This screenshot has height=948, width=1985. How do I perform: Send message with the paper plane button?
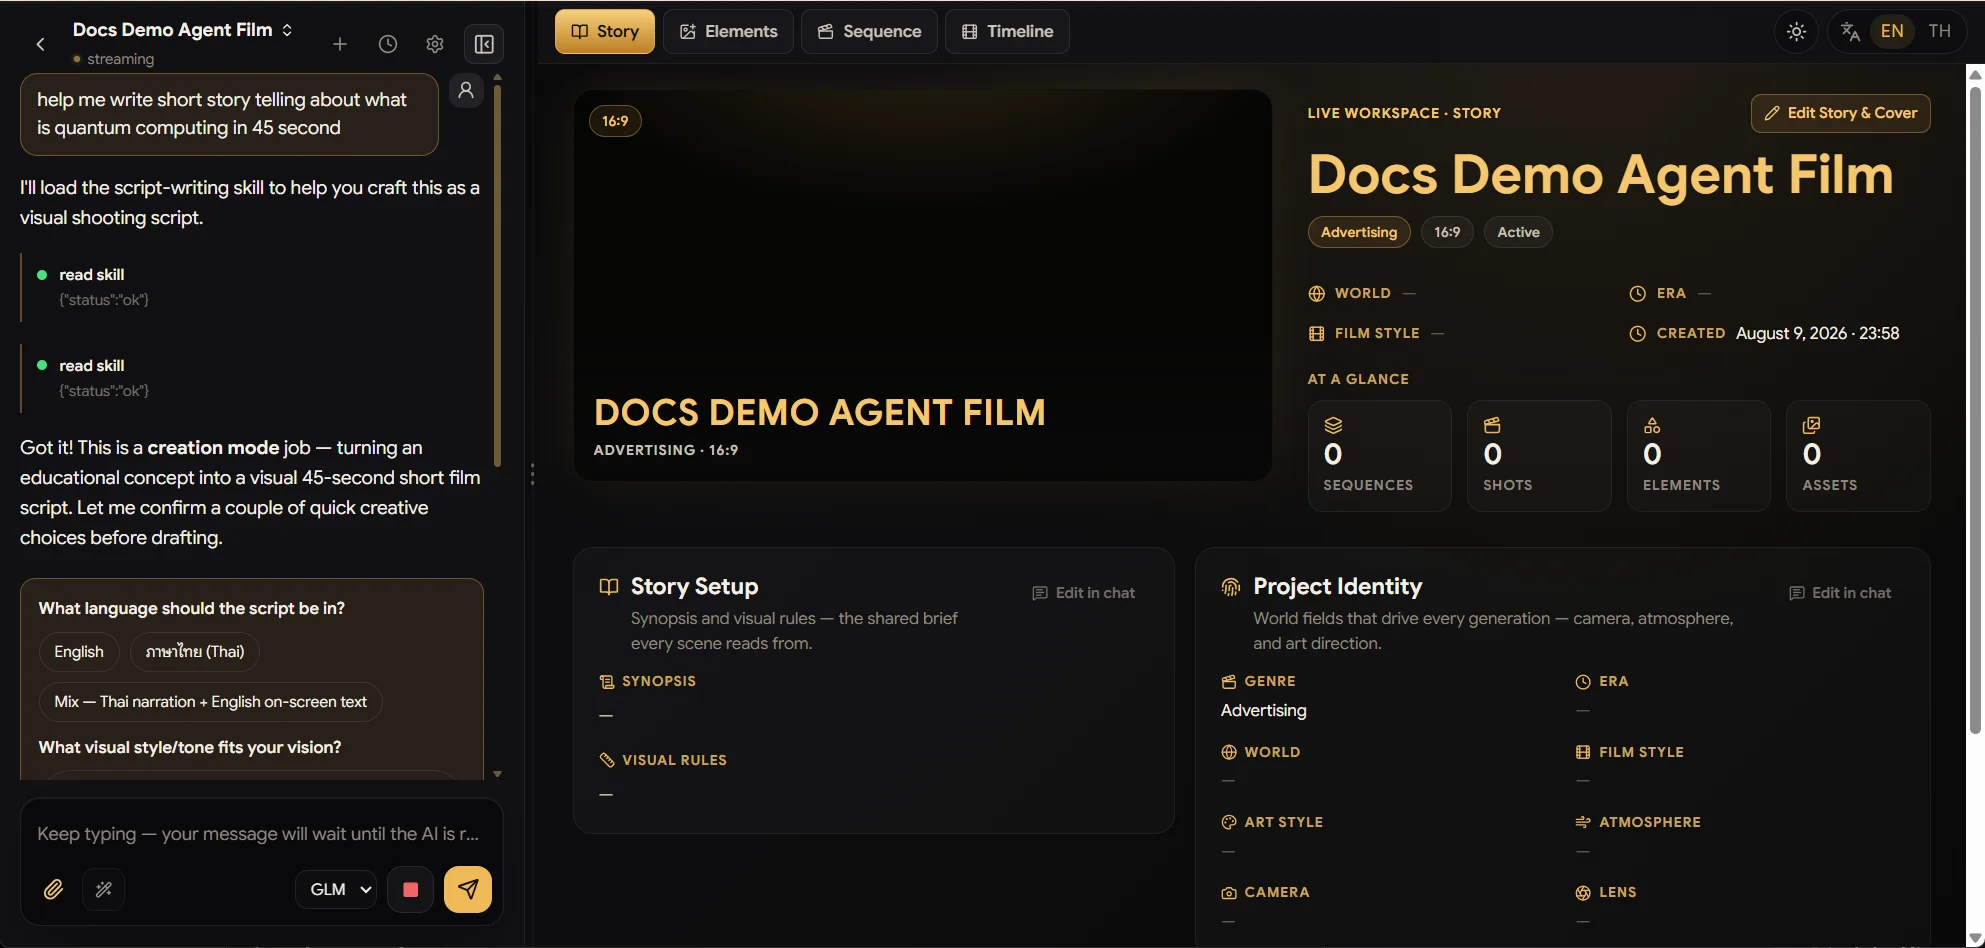(468, 889)
